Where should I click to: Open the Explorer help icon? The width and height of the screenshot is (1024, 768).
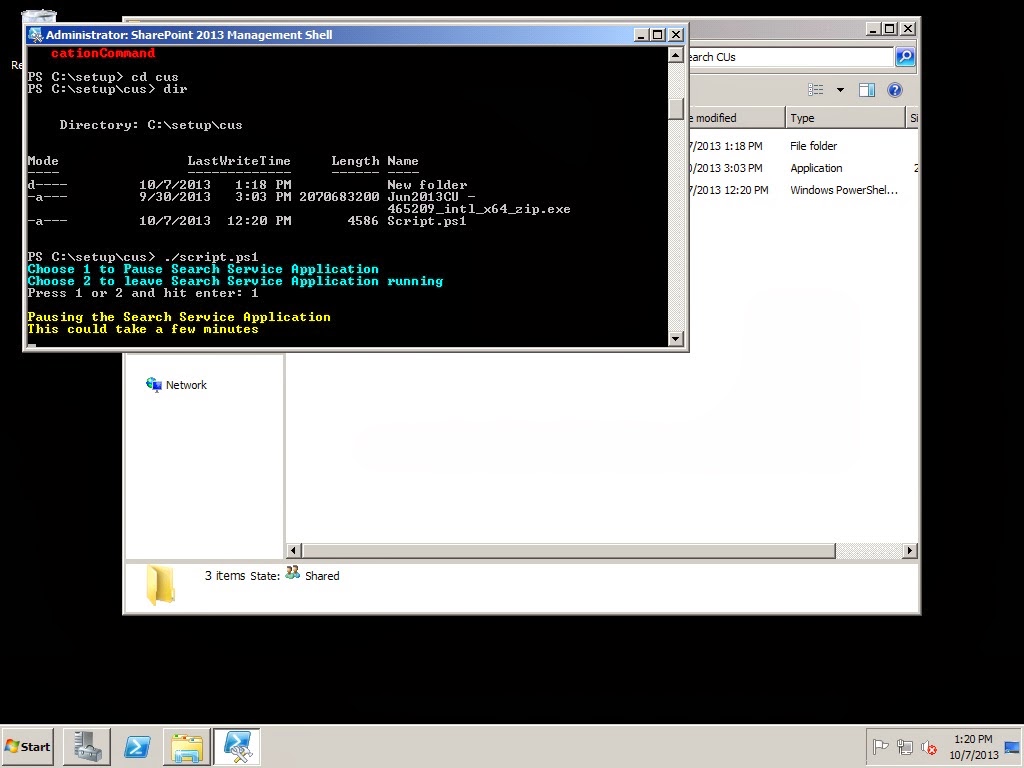895,90
